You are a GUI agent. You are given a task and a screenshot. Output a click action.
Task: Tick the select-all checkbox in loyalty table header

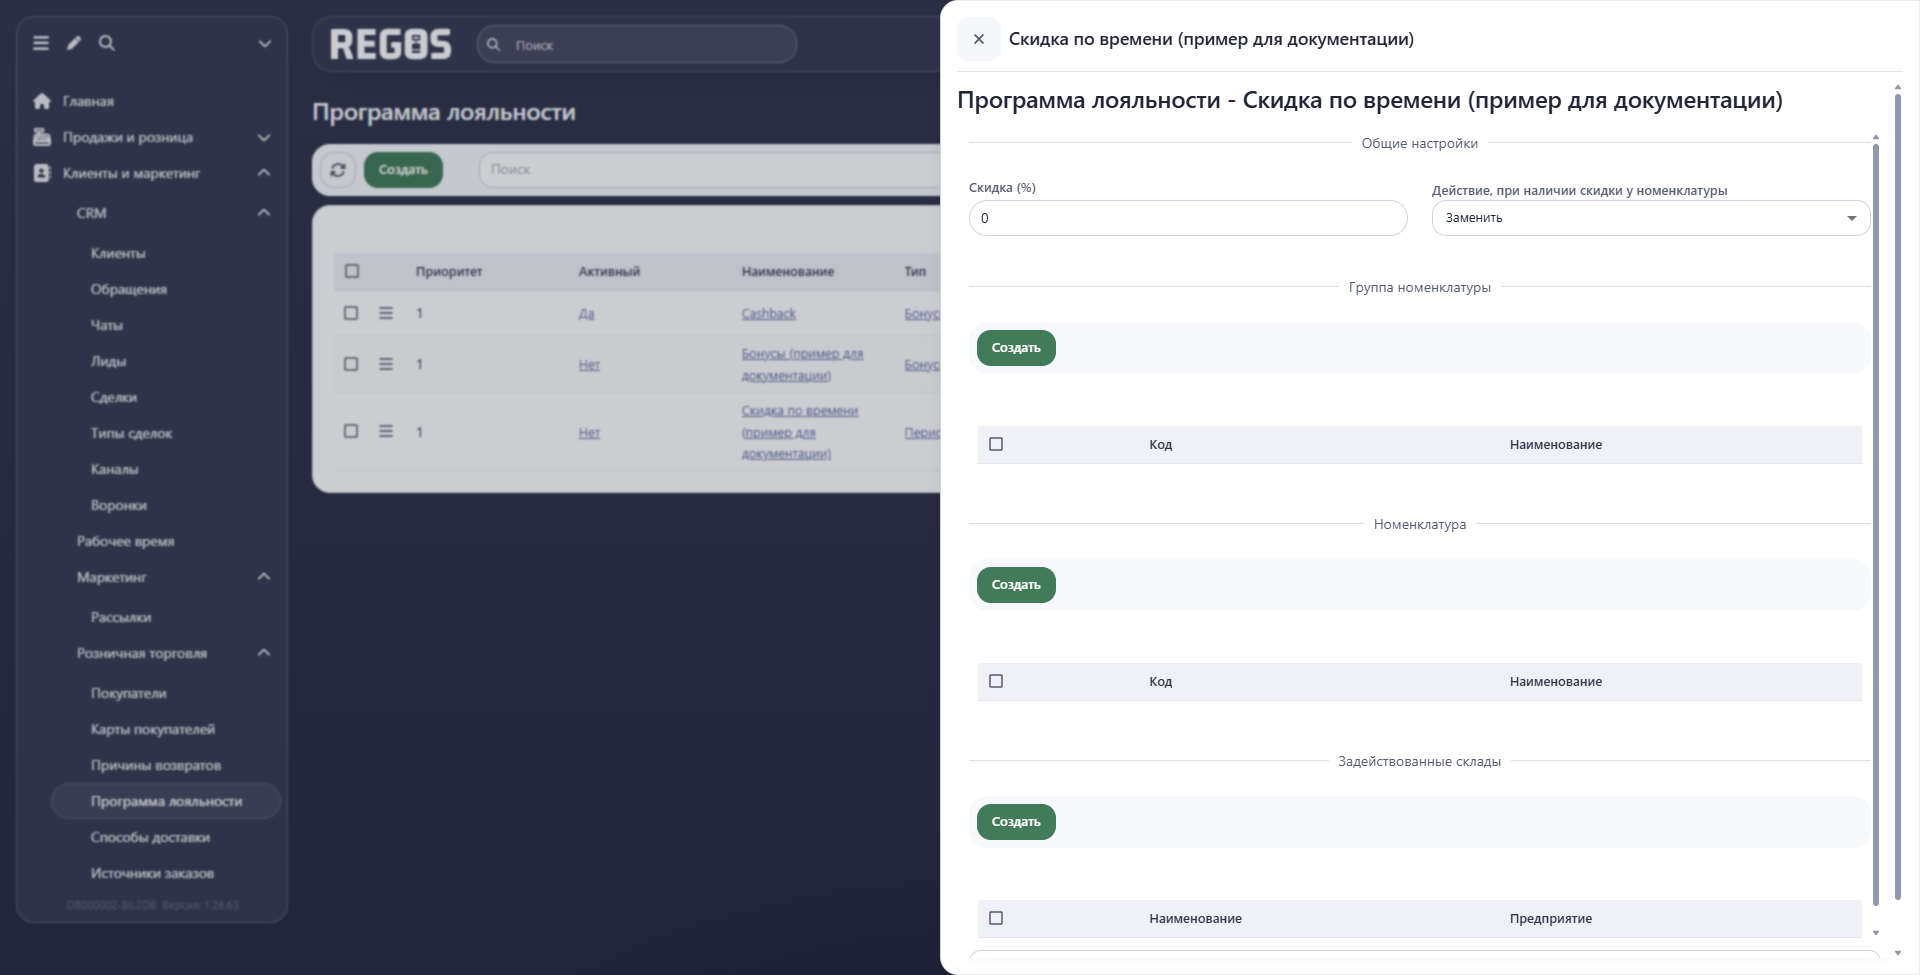pos(352,271)
